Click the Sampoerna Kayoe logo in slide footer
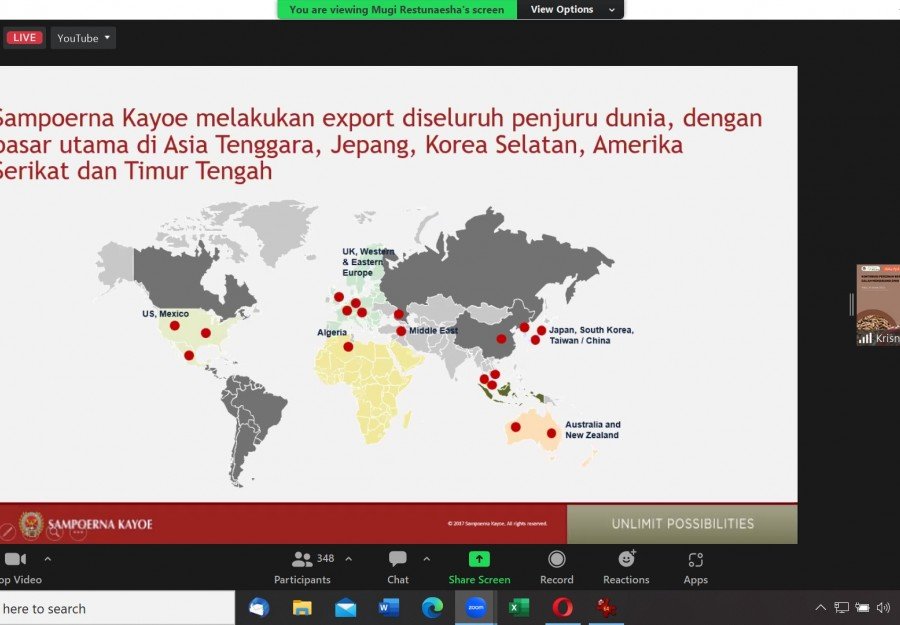The image size is (900, 625). [86, 524]
